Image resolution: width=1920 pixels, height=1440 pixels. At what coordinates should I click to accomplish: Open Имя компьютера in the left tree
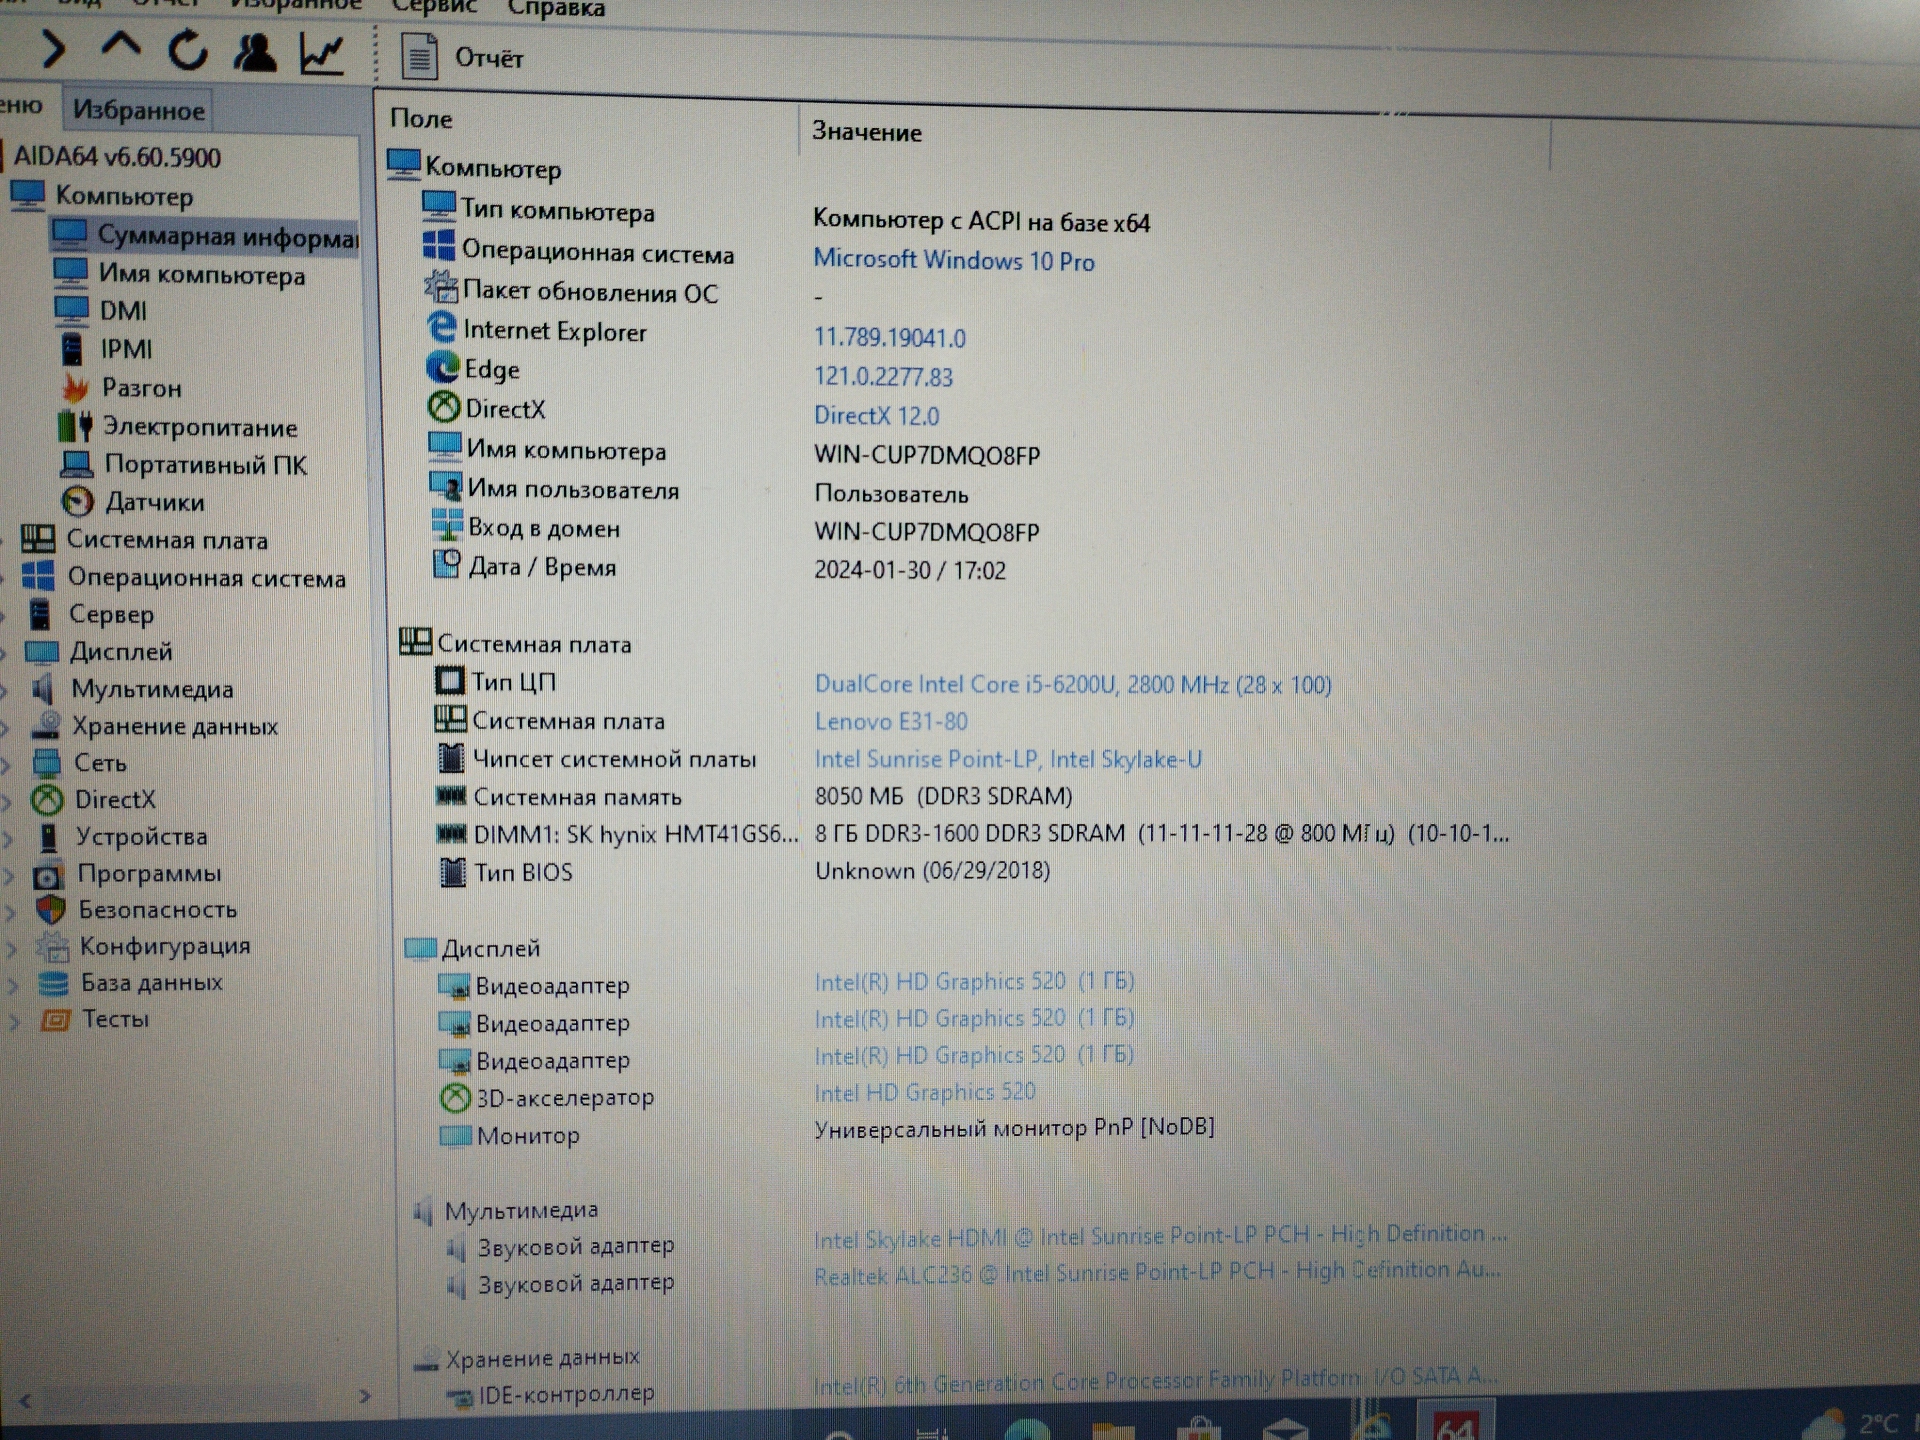coord(201,274)
